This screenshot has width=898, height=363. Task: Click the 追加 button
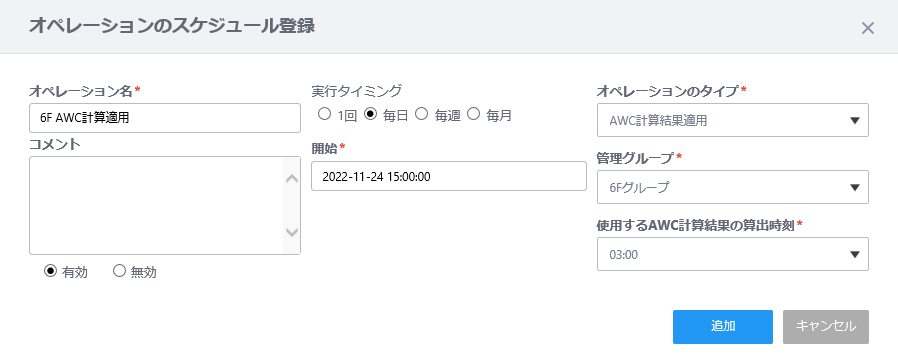(x=723, y=326)
